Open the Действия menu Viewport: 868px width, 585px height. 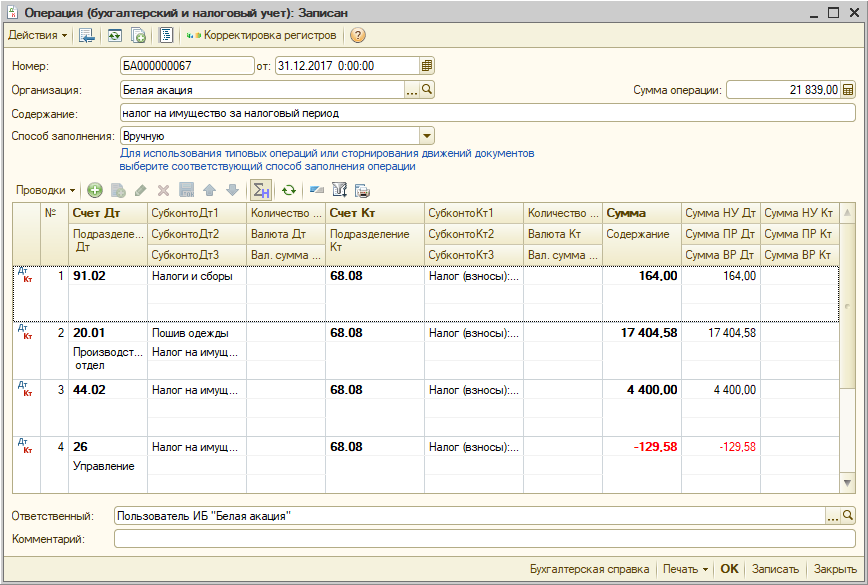click(37, 35)
